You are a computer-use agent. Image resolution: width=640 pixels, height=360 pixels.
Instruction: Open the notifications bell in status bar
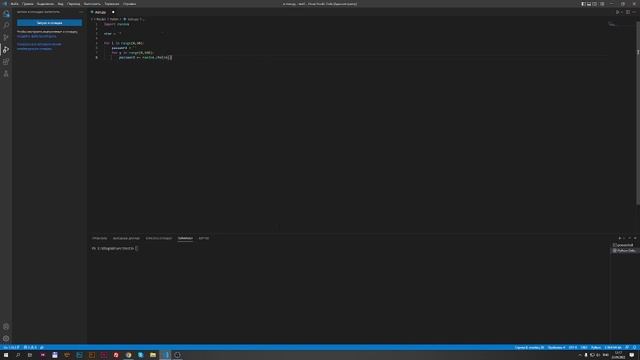[635, 347]
